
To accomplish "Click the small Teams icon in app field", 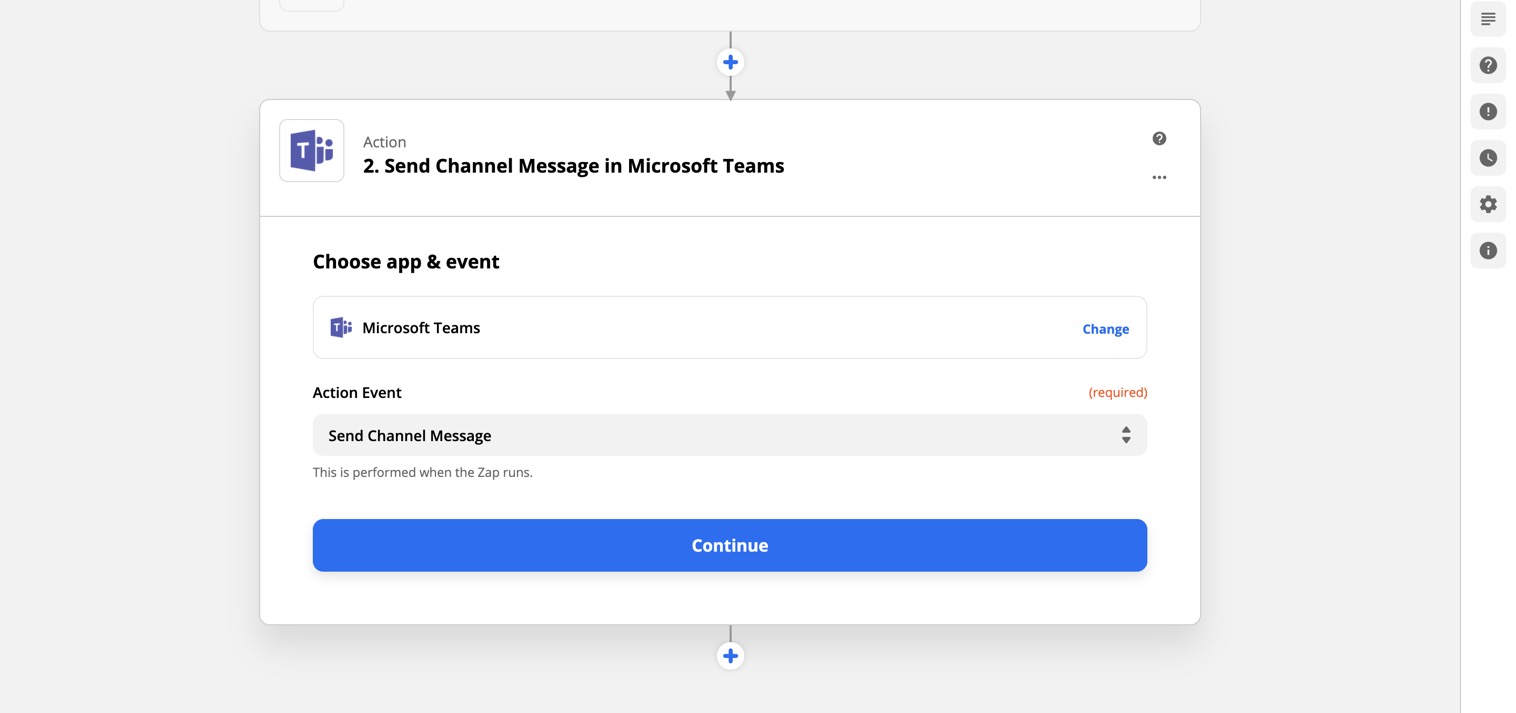I will (341, 327).
